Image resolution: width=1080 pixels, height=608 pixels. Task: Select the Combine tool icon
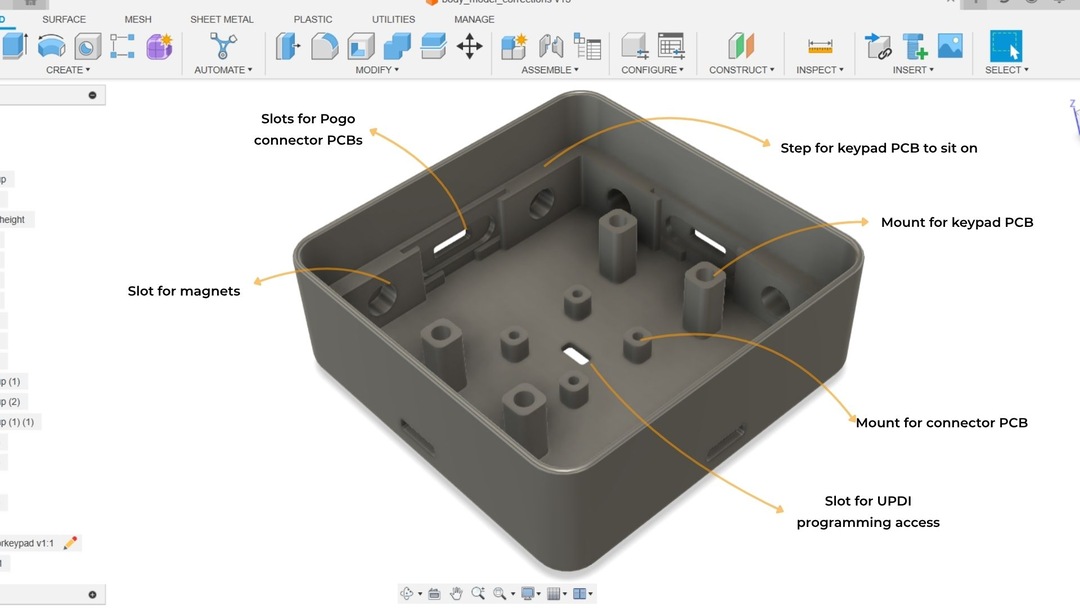point(397,47)
